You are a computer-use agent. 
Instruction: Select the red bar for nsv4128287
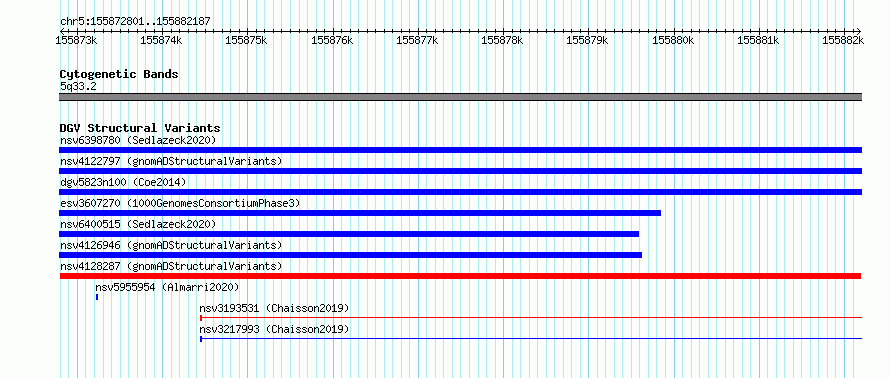click(460, 276)
